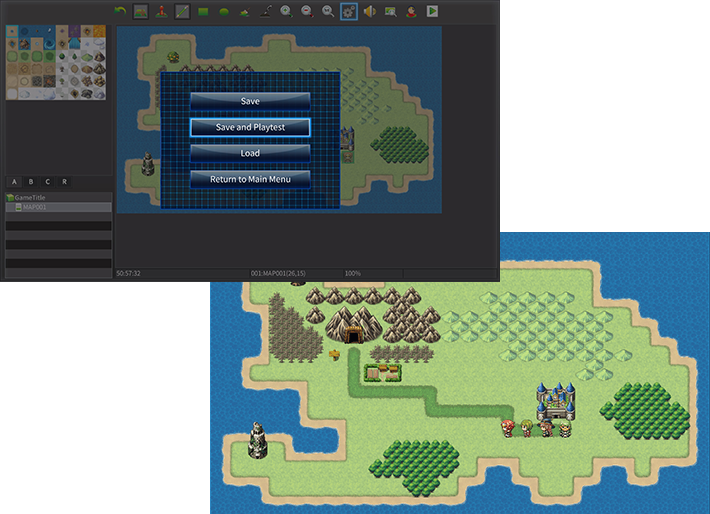
Task: Switch to tileset tab B
Action: point(31,182)
